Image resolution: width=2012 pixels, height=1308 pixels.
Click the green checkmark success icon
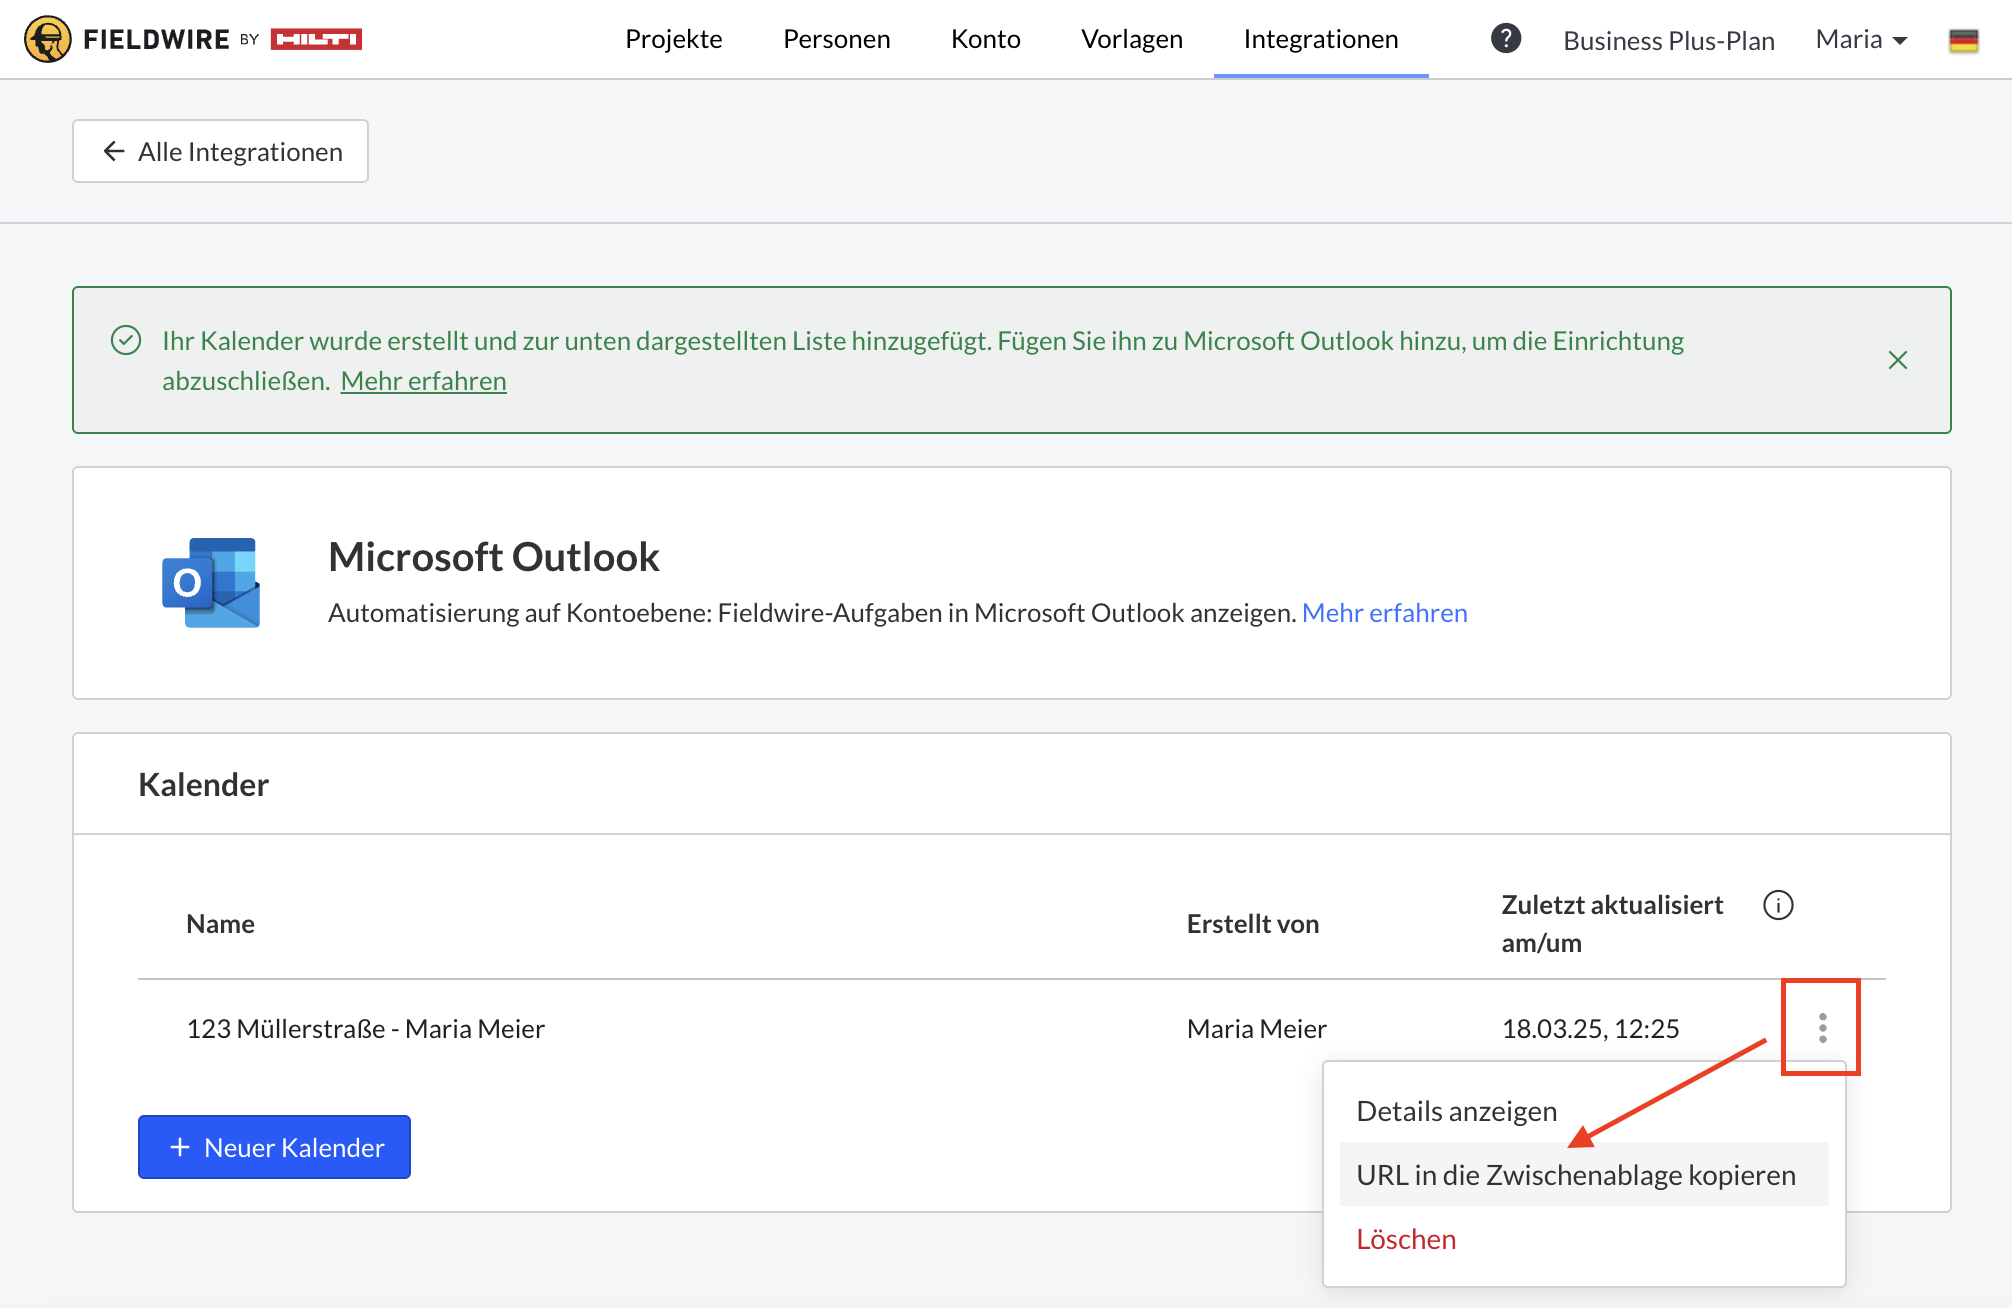[126, 341]
